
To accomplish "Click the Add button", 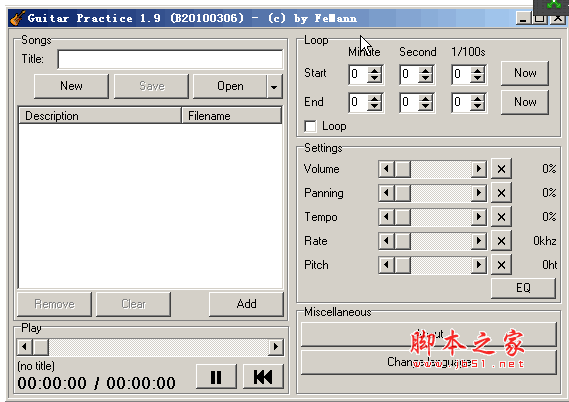I will (246, 304).
